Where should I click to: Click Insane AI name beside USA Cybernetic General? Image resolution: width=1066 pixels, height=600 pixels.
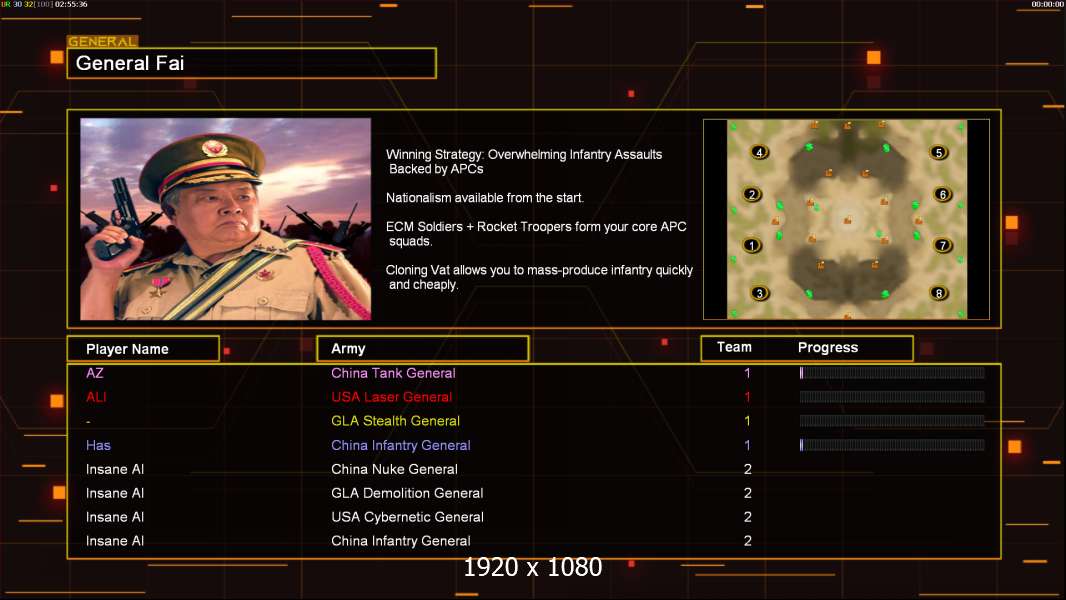tap(115, 517)
